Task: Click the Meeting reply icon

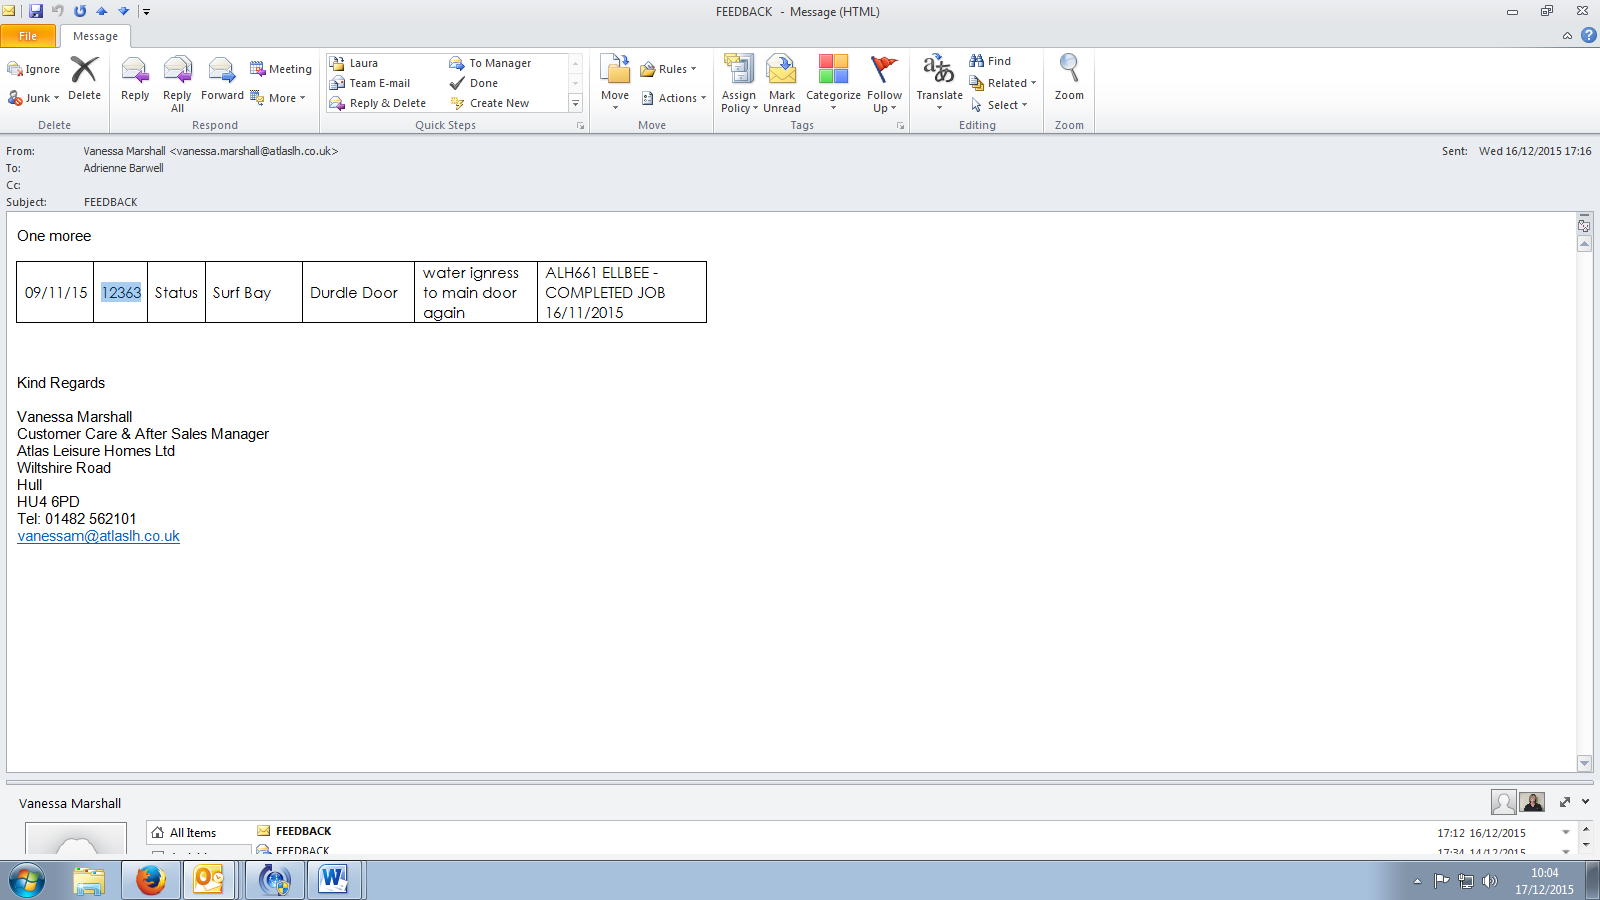Action: point(281,69)
